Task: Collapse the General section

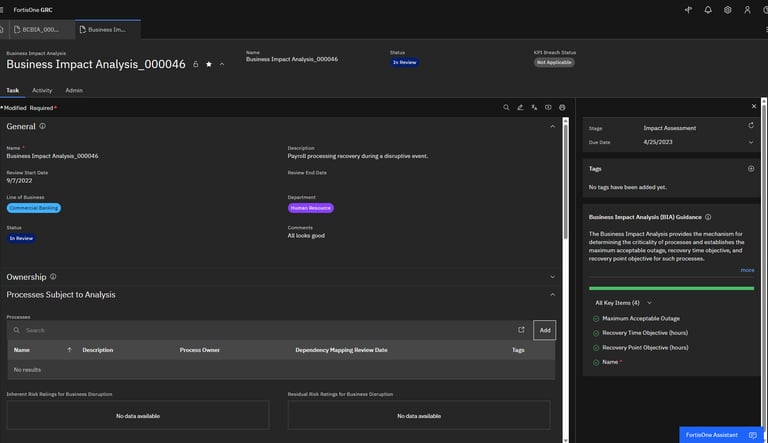Action: (552, 126)
